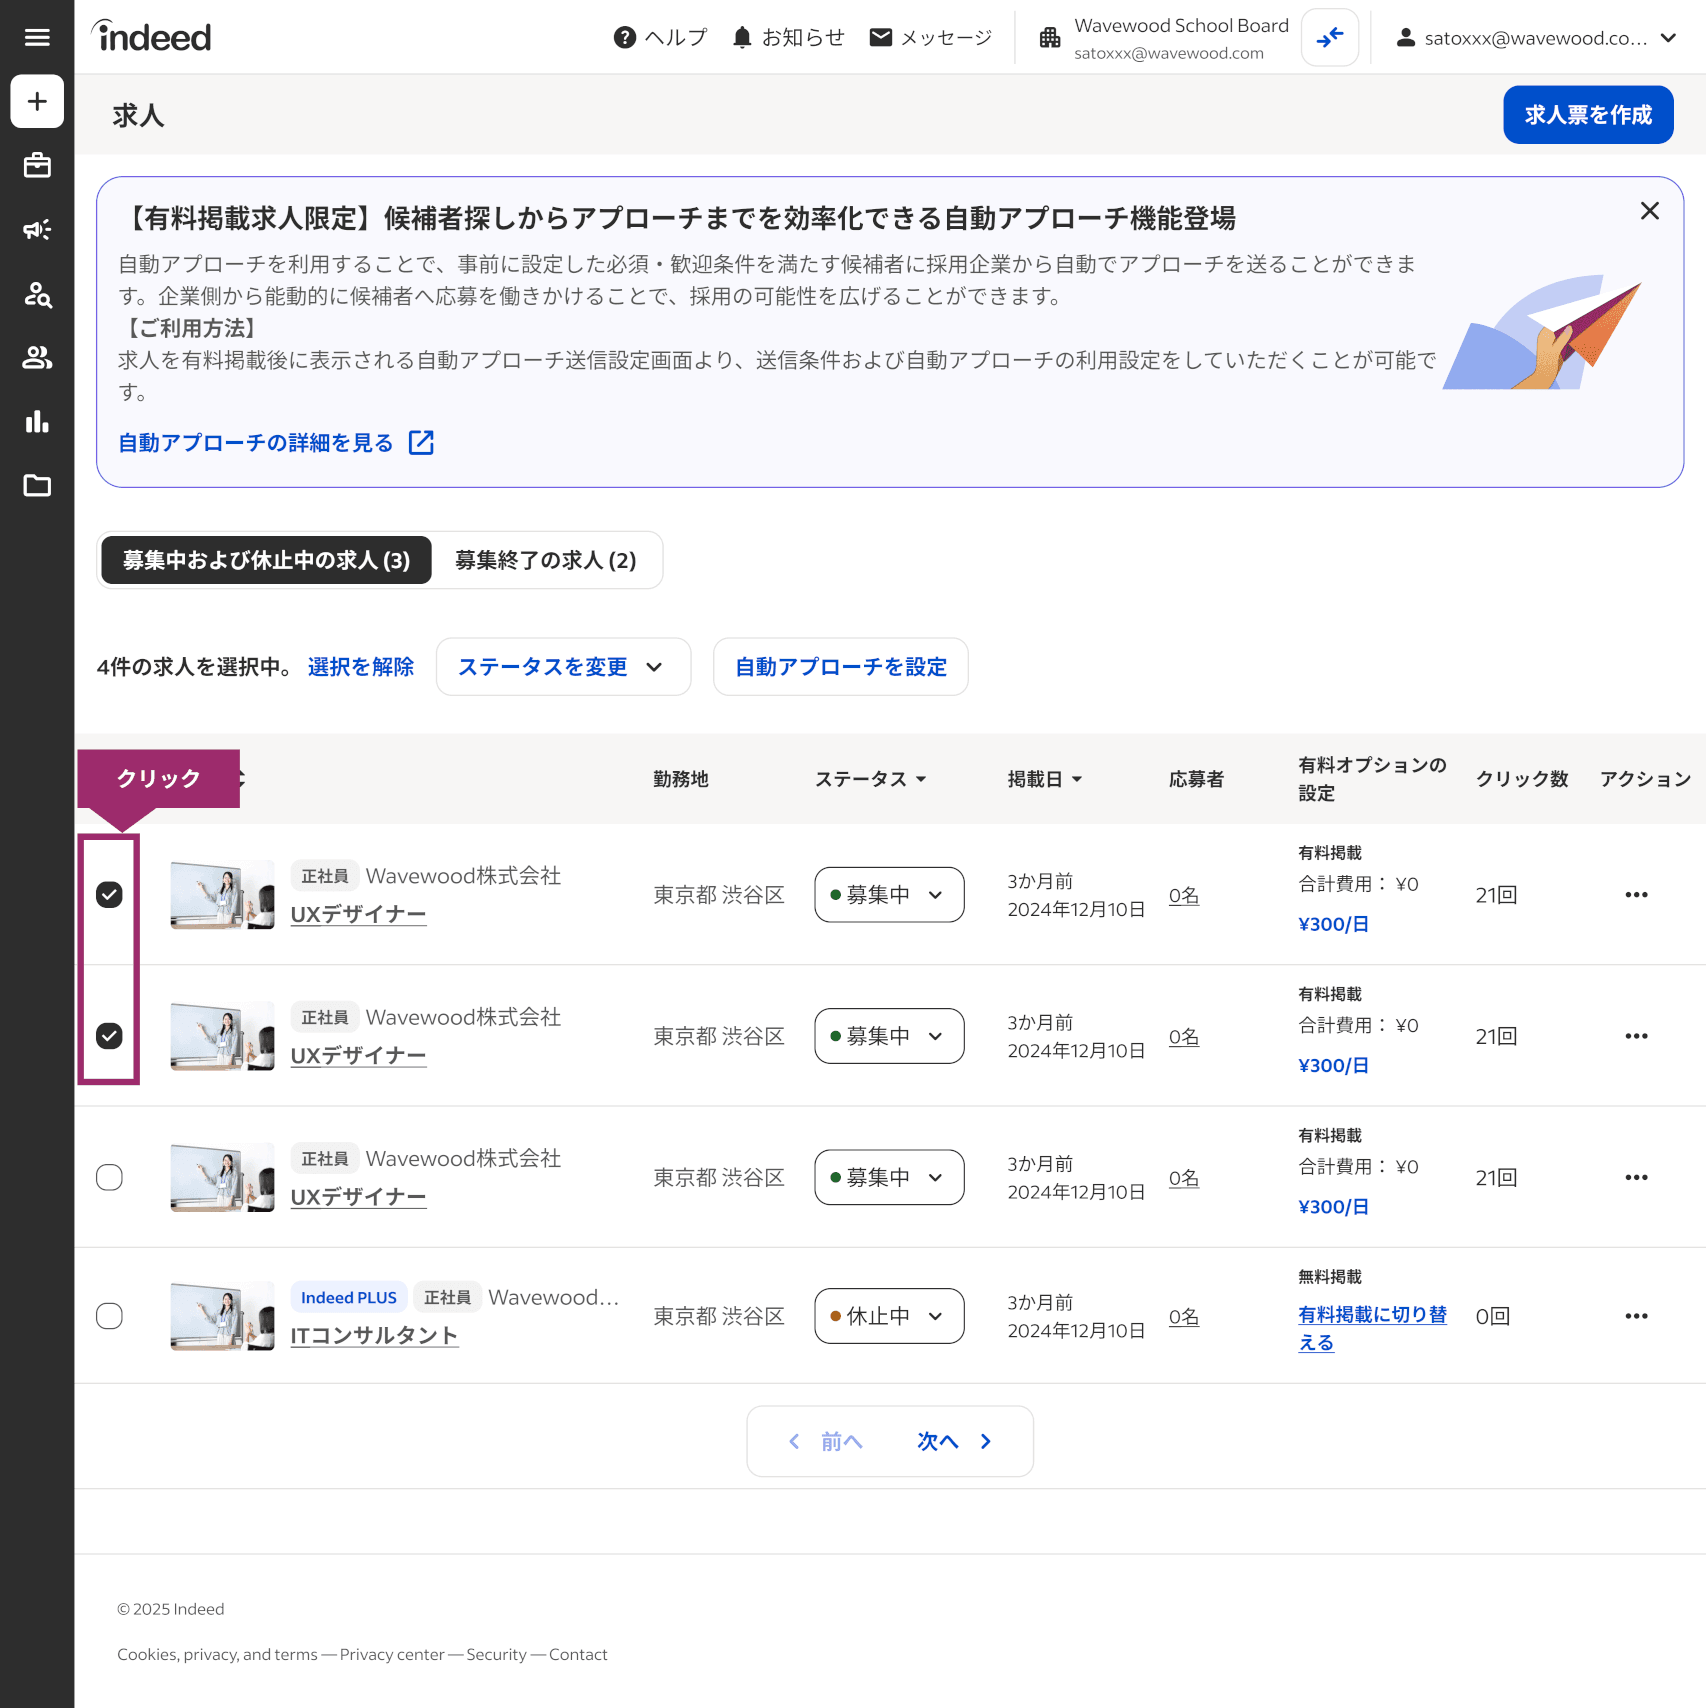Screen dimensions: 1706x1708
Task: Dismiss the auto-approach announcement banner
Action: (x=1649, y=211)
